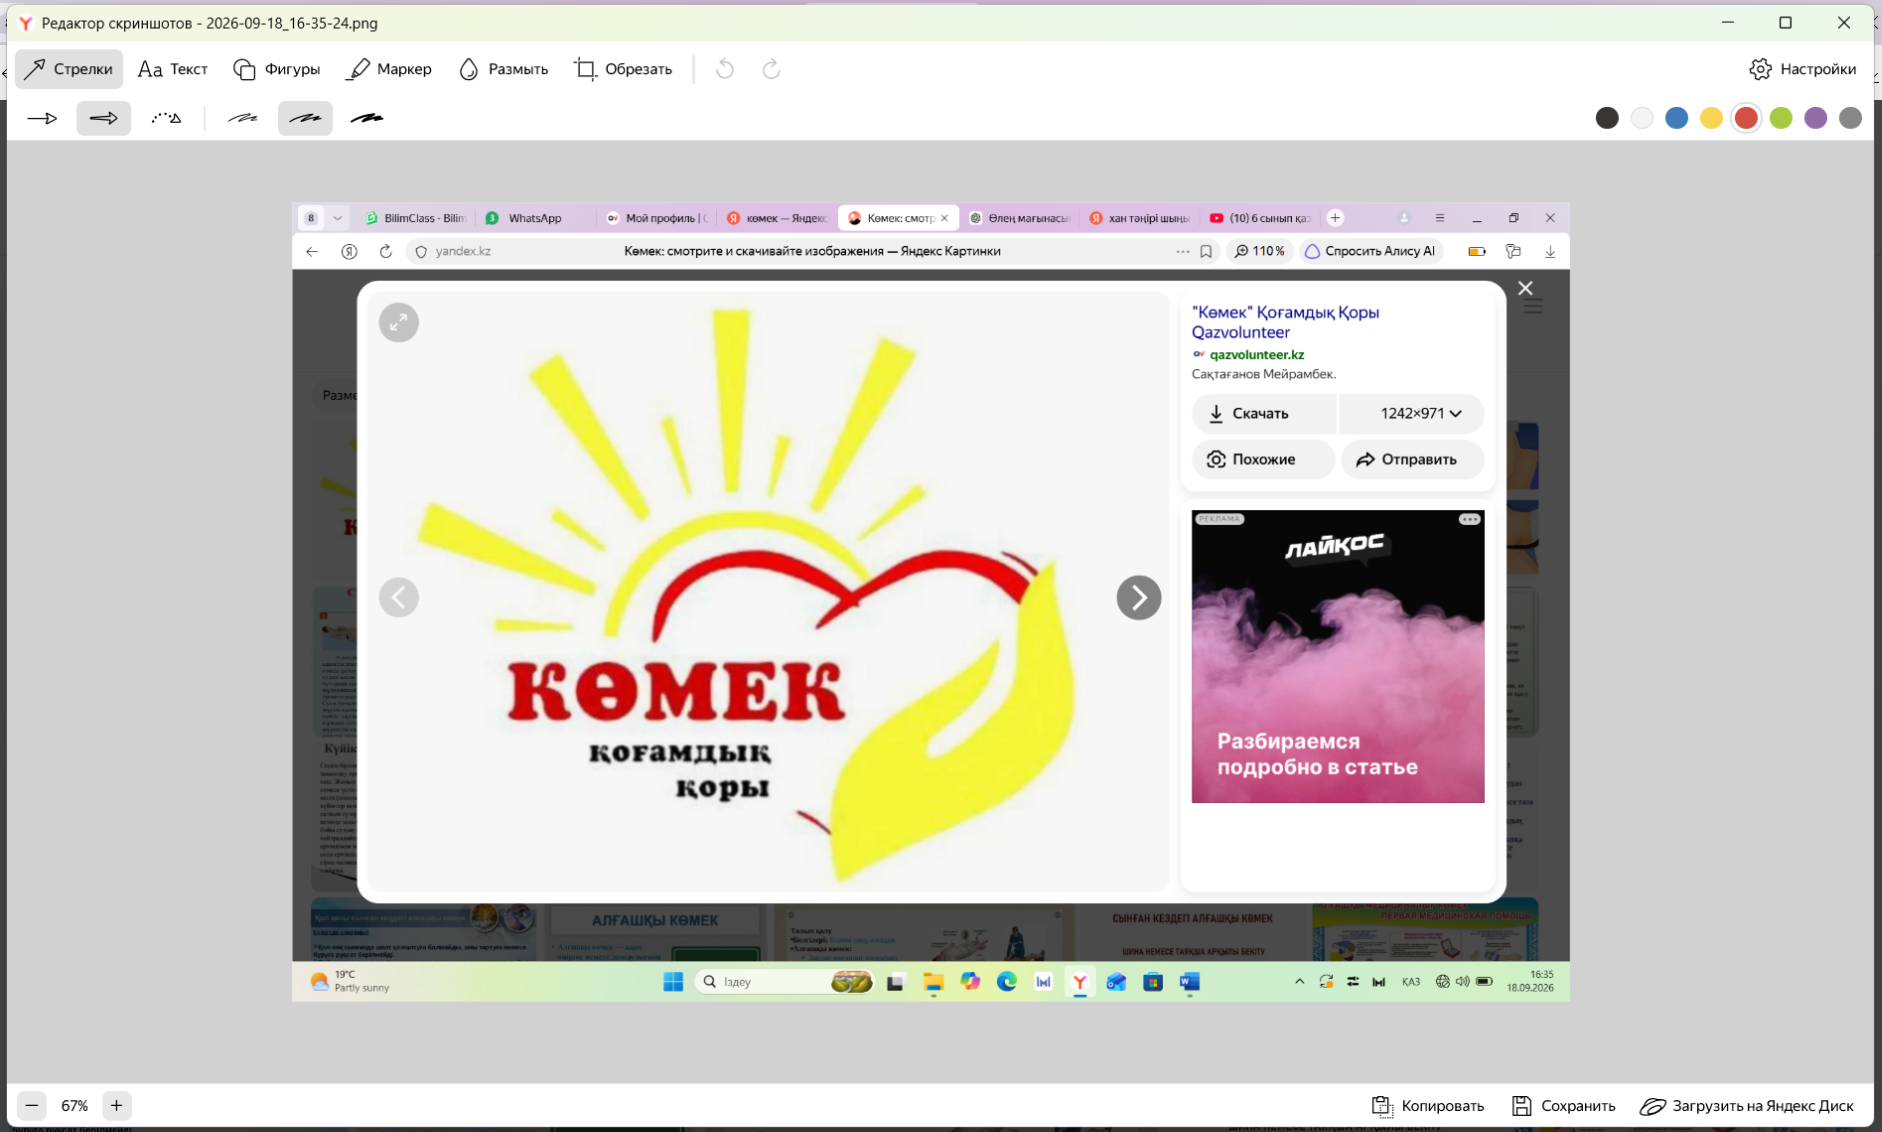Activate the Маркер tool
Screen dimensions: 1882x1132
tap(389, 69)
